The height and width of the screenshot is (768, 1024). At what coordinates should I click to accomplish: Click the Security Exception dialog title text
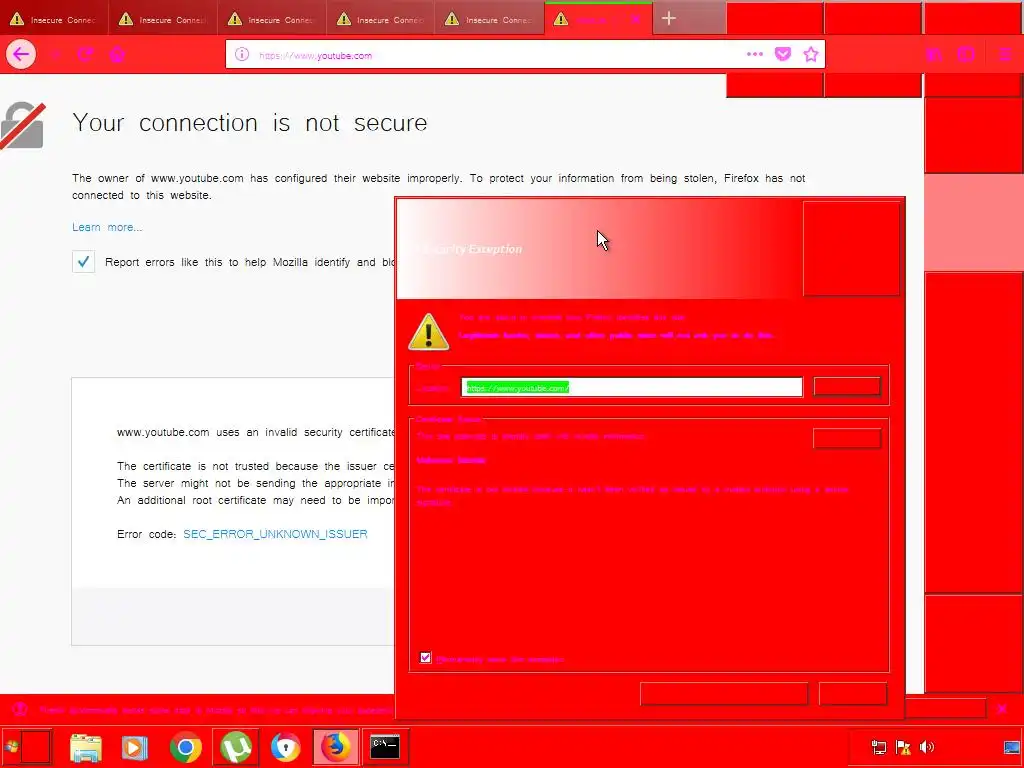point(469,249)
